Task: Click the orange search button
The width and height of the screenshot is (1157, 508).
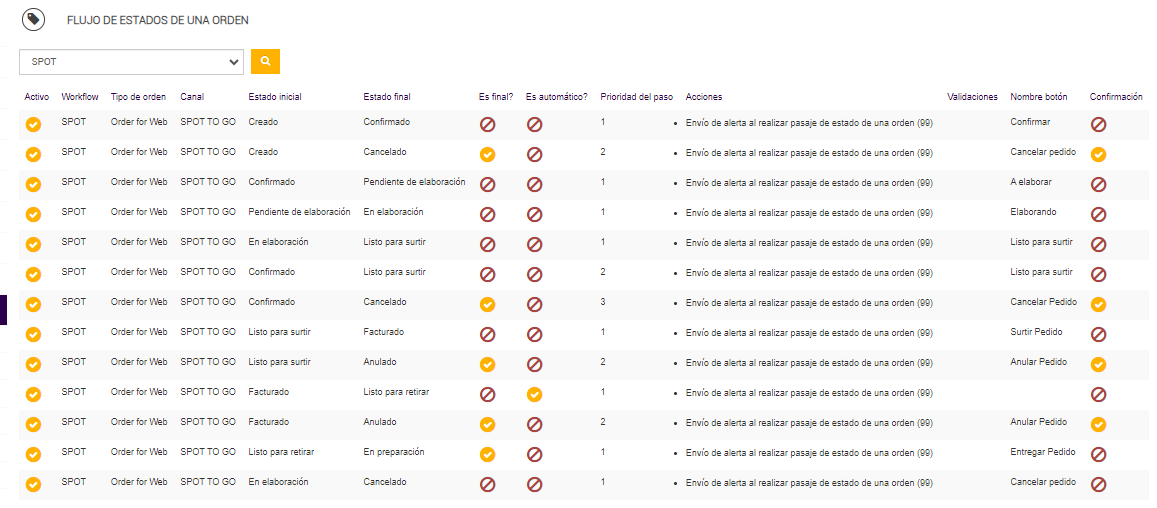Action: pos(265,61)
